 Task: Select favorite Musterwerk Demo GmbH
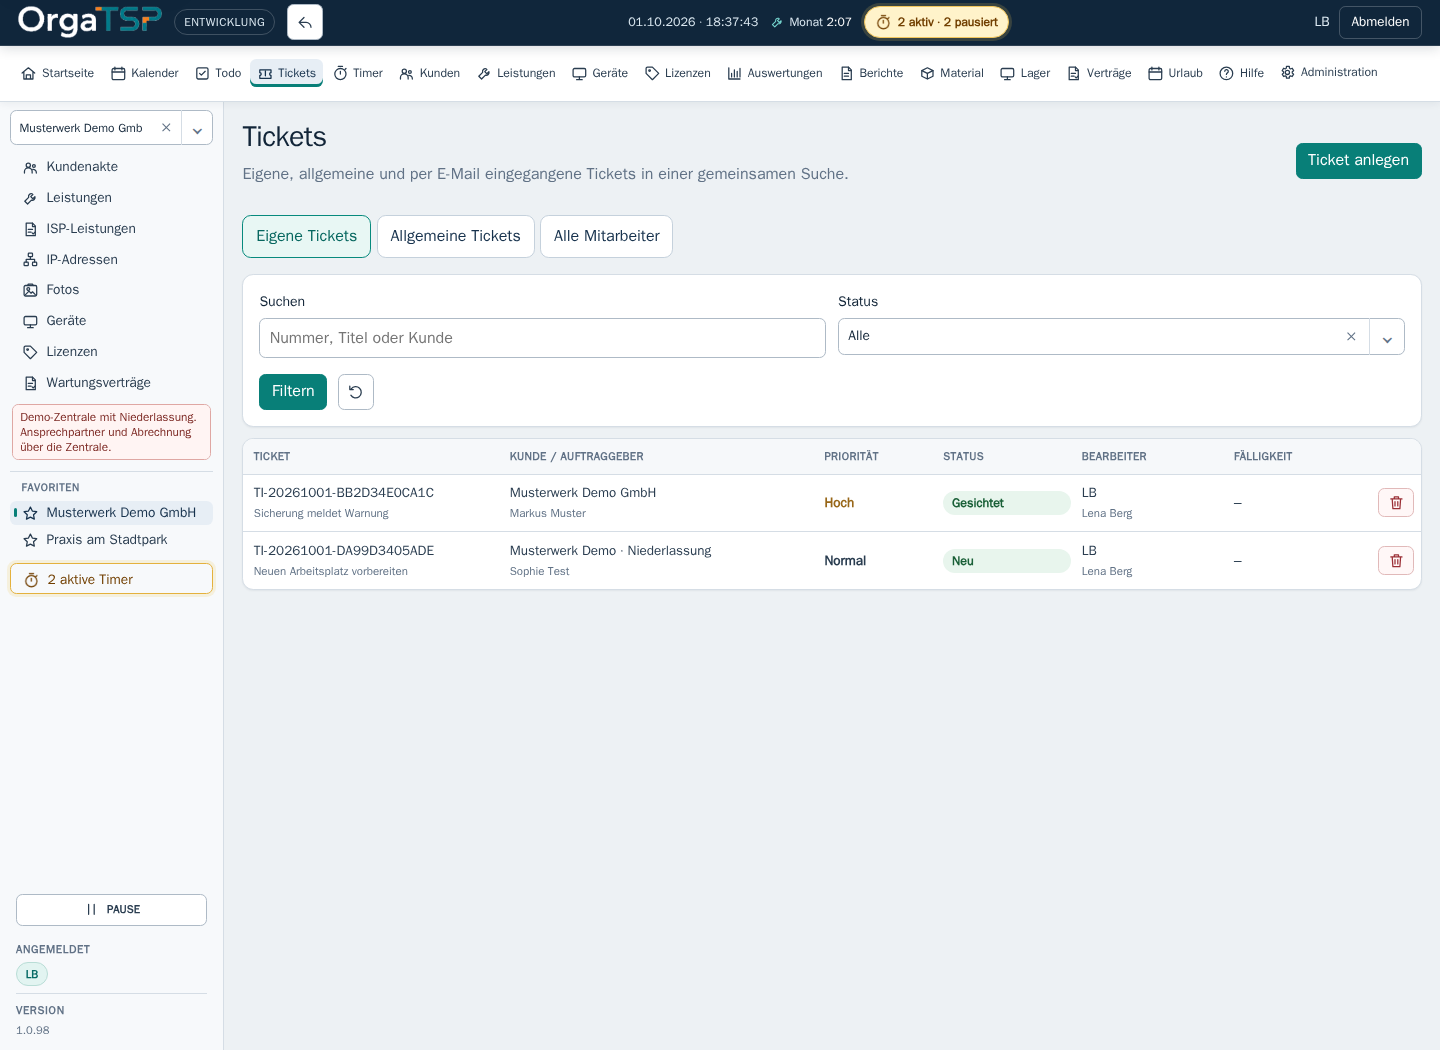click(112, 513)
